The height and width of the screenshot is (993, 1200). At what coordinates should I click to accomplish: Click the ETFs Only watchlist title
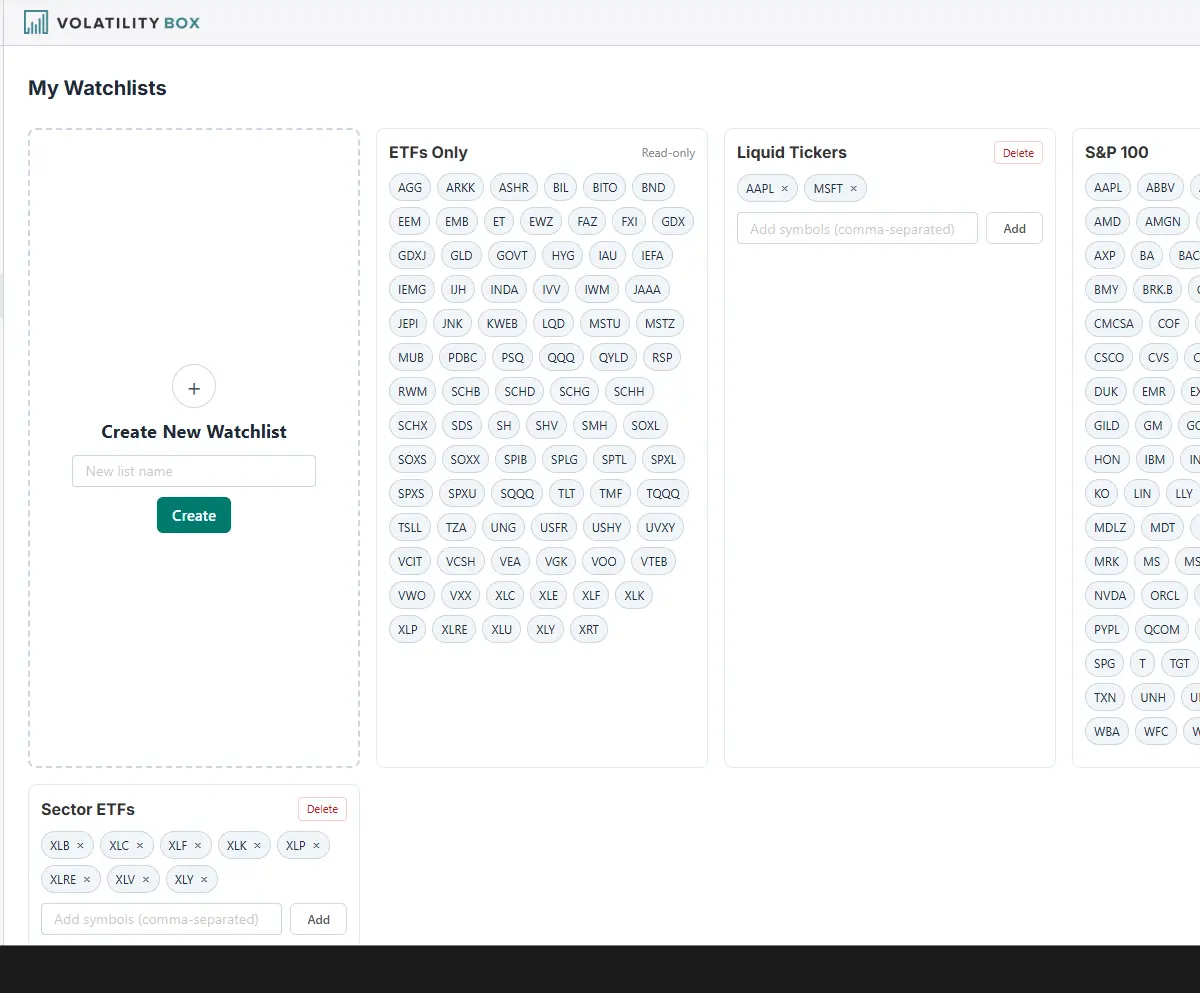428,153
